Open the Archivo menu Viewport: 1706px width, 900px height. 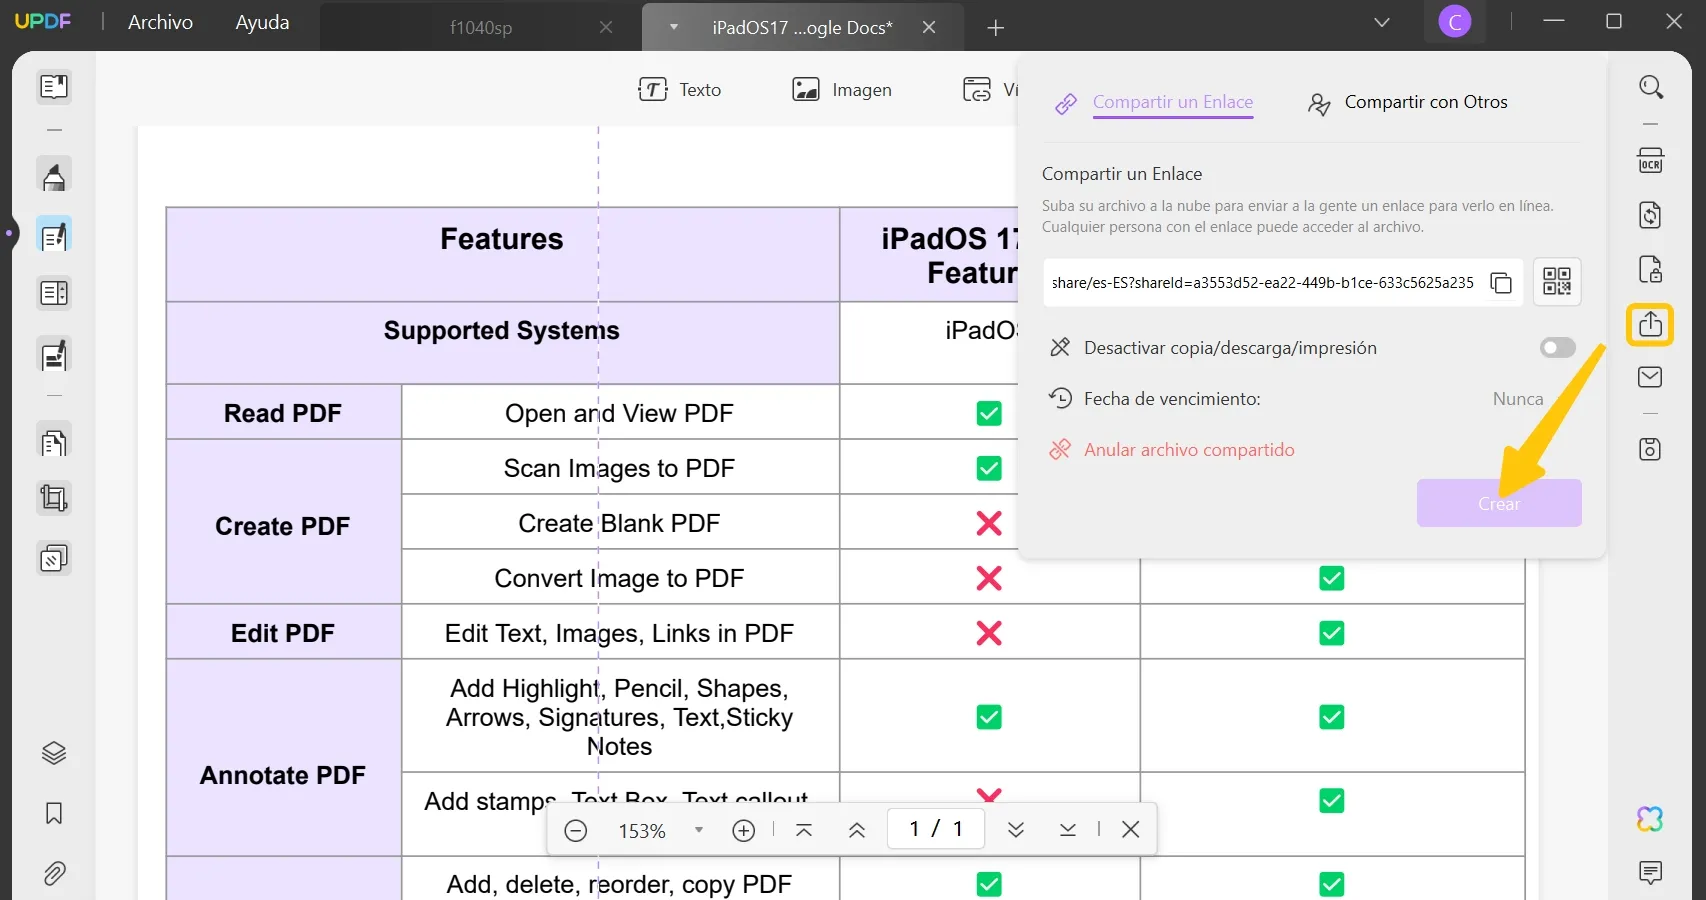[x=160, y=22]
